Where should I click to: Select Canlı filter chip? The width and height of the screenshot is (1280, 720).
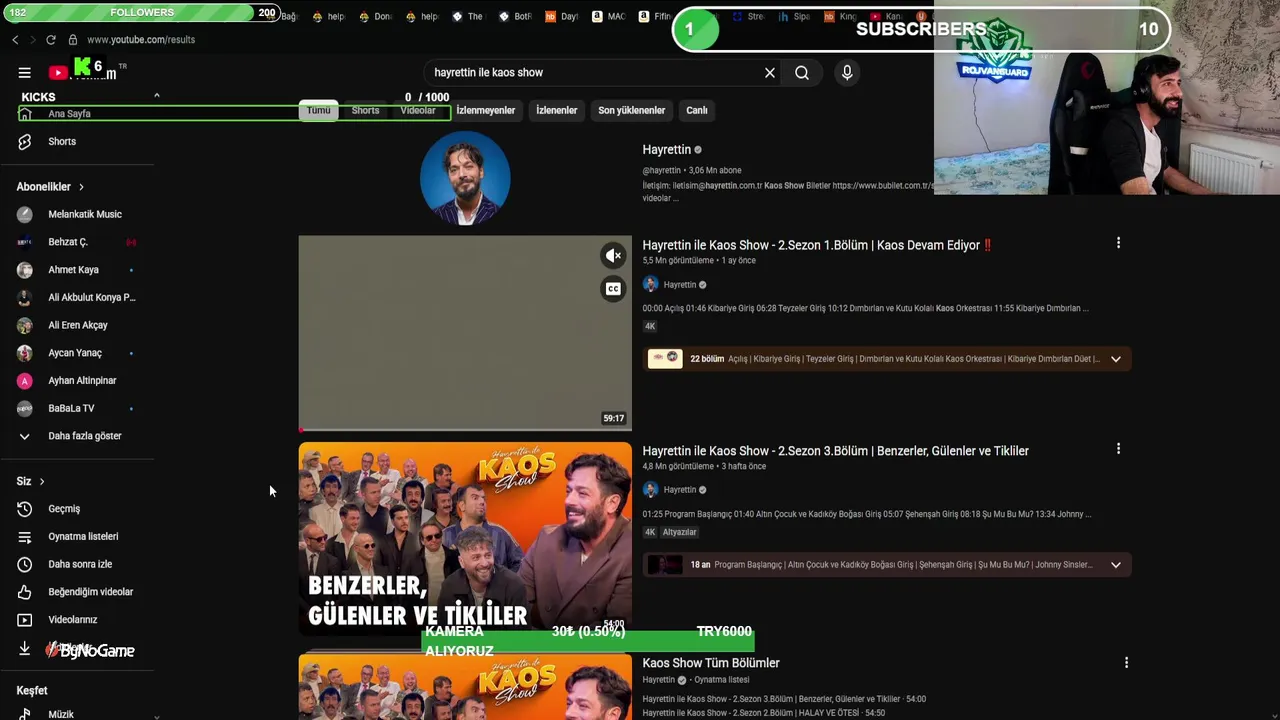coord(697,110)
